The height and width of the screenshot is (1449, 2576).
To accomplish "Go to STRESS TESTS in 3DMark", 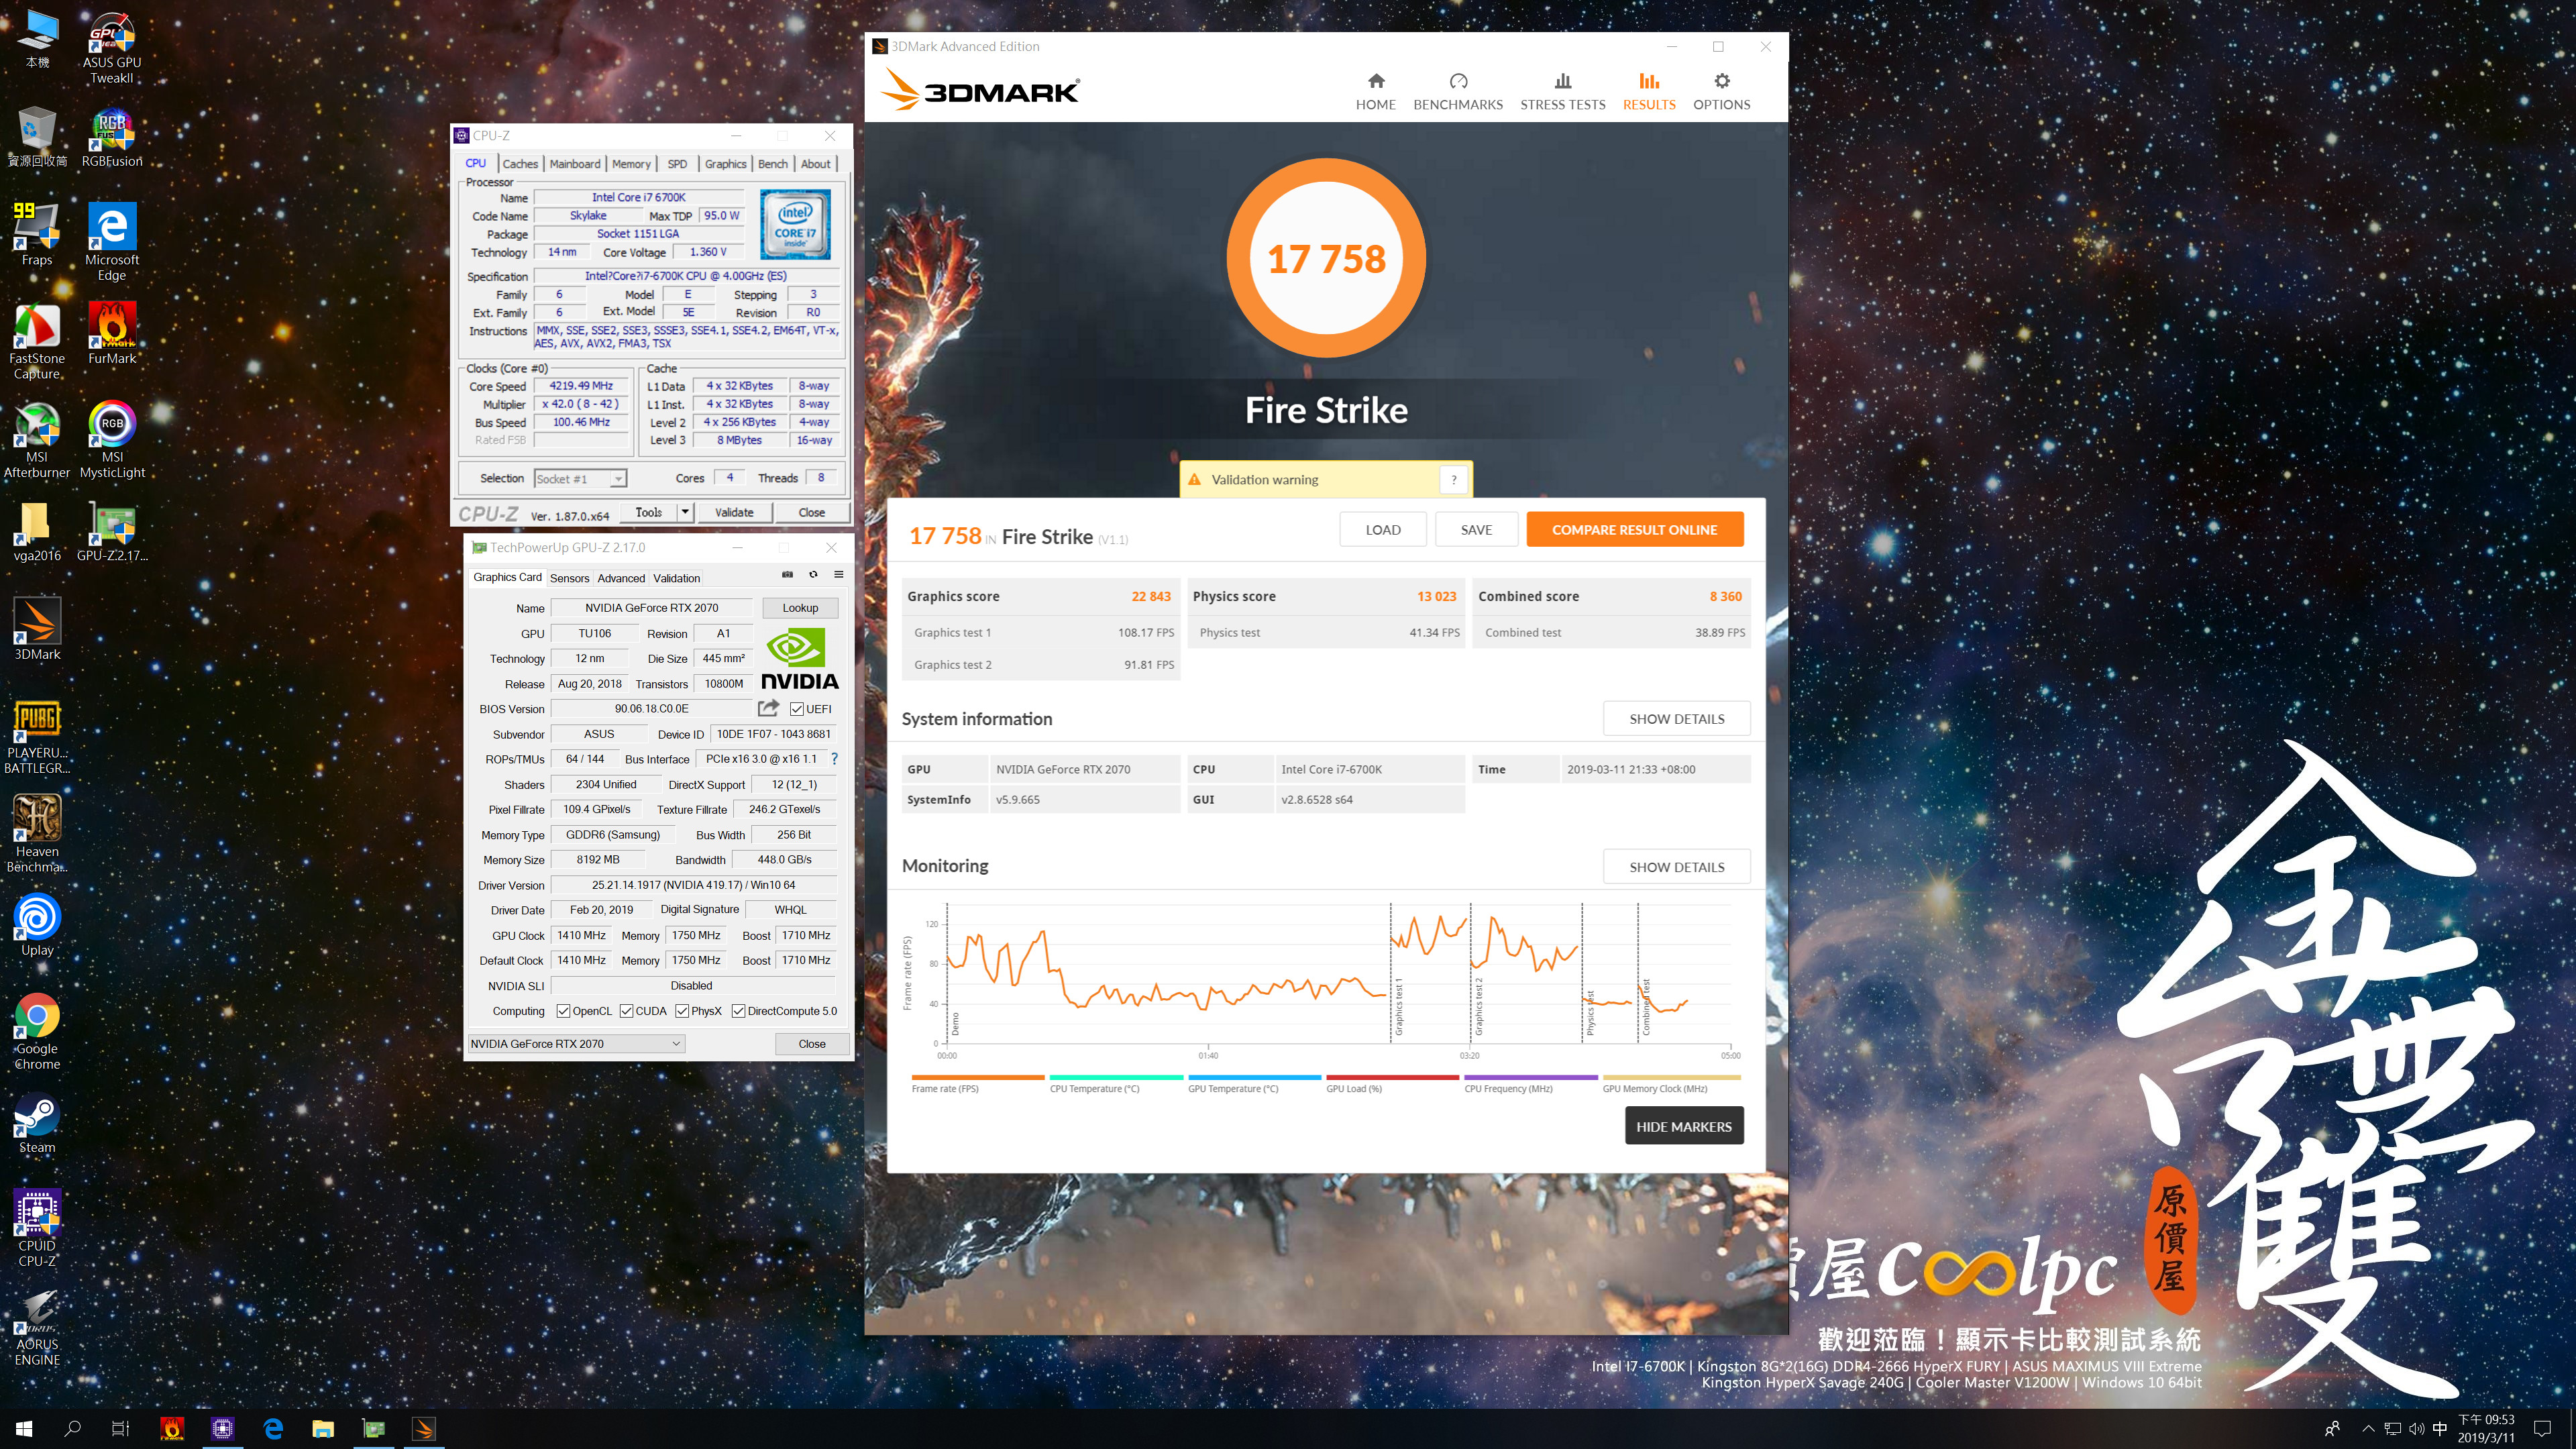I will [1562, 91].
